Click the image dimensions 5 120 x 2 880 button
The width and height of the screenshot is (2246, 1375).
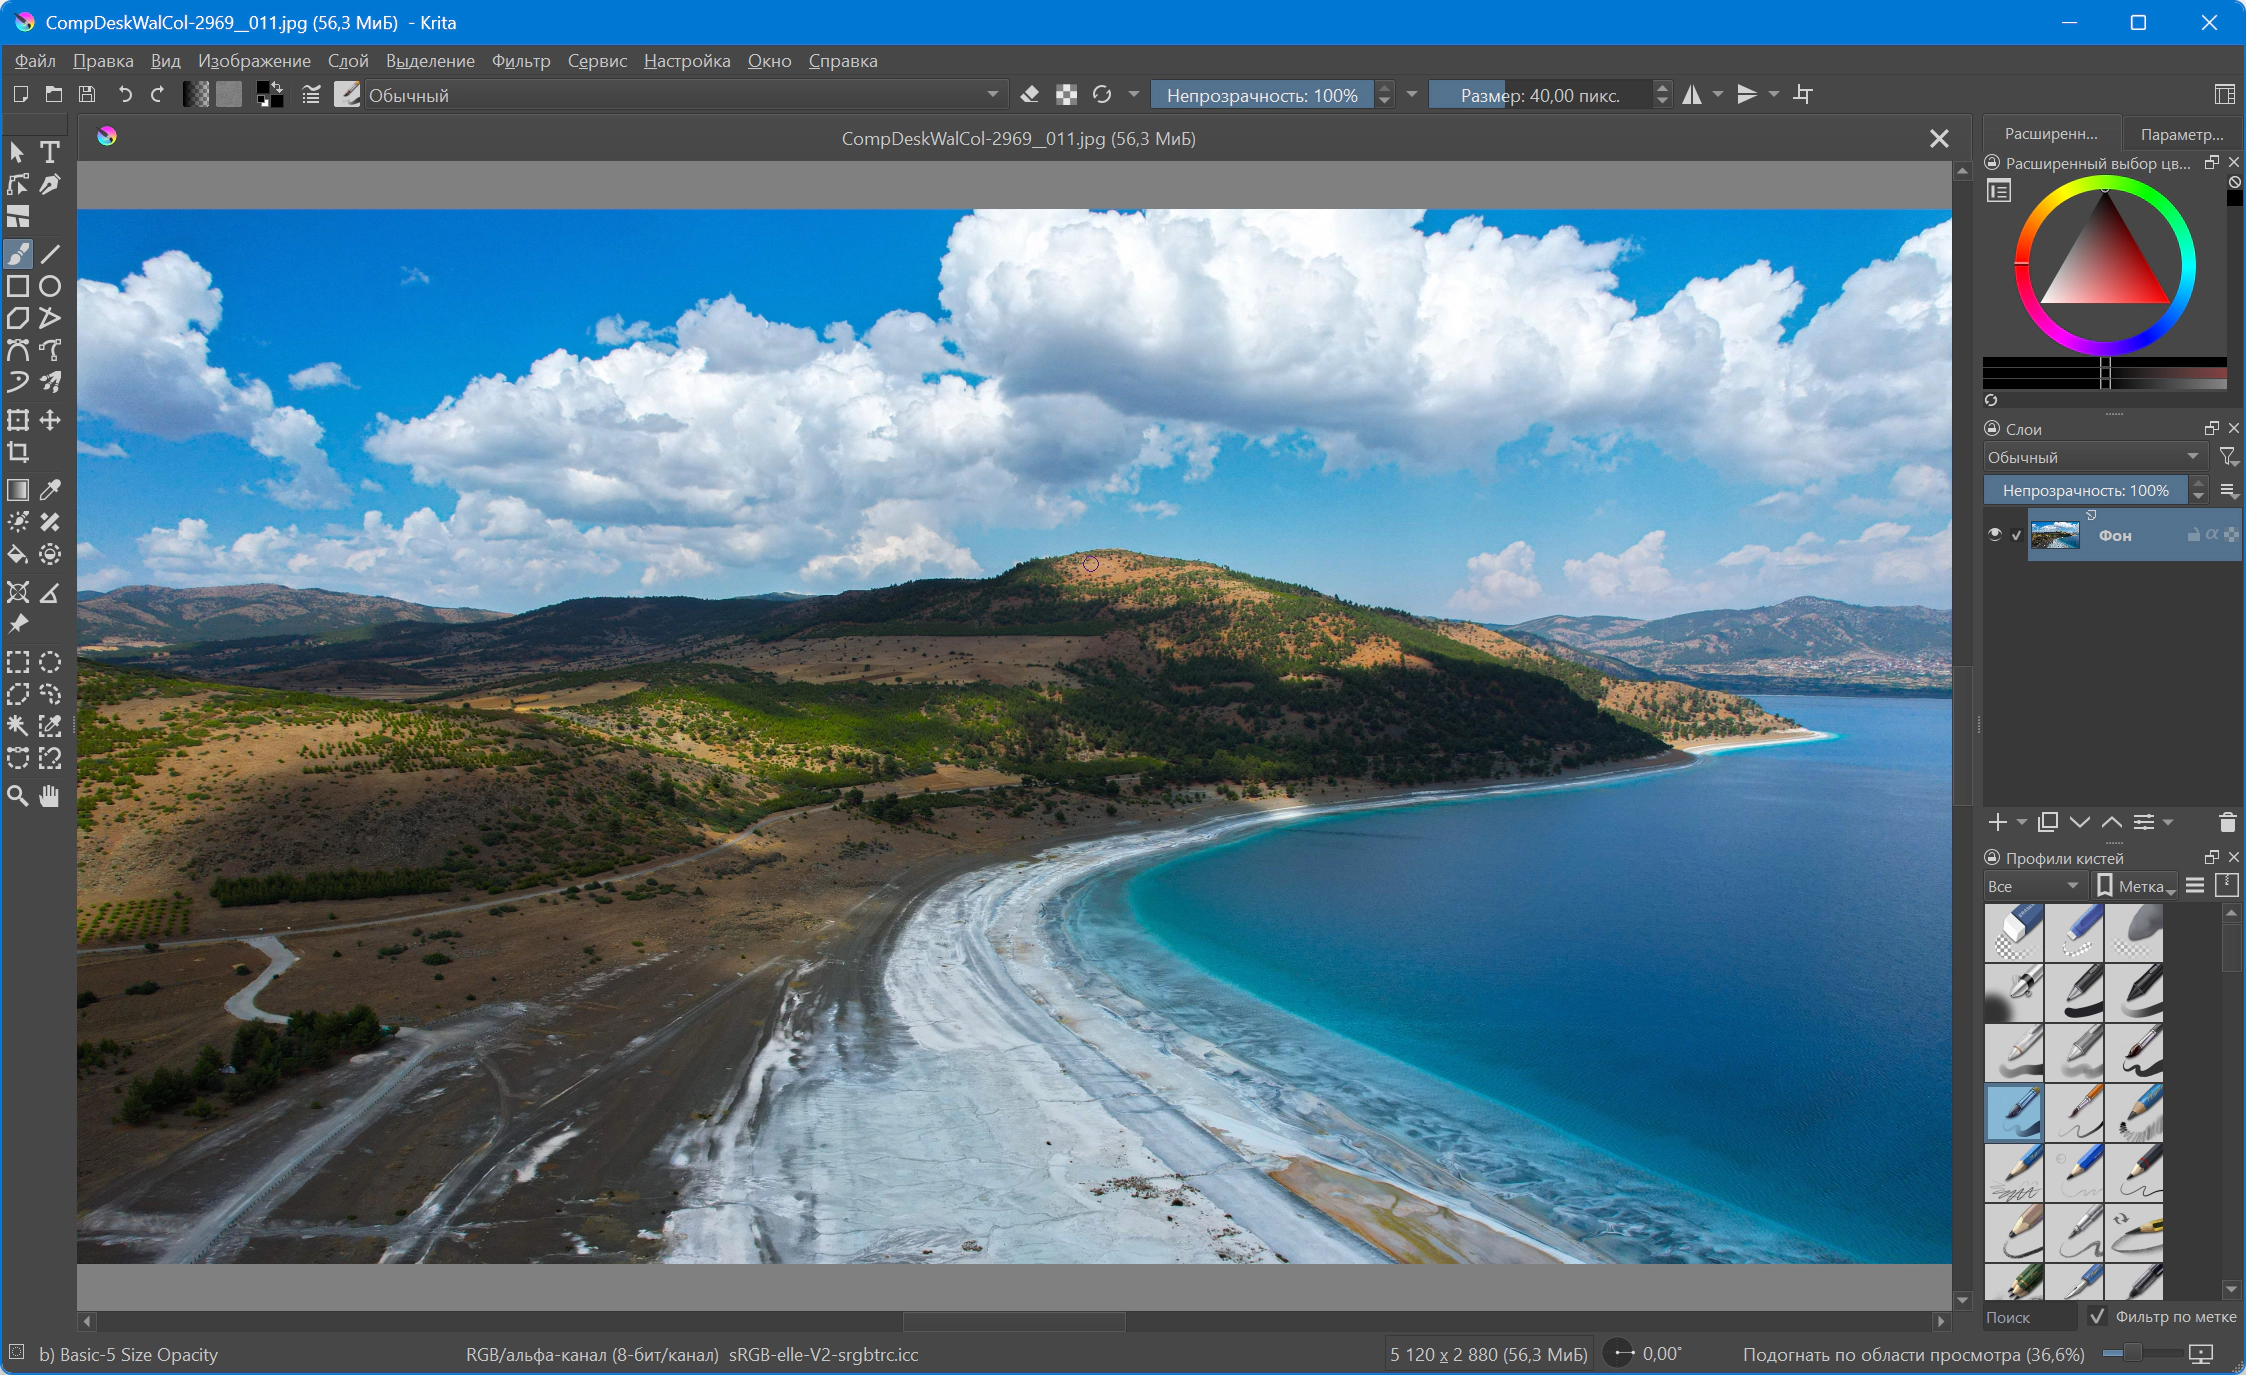click(x=1489, y=1354)
